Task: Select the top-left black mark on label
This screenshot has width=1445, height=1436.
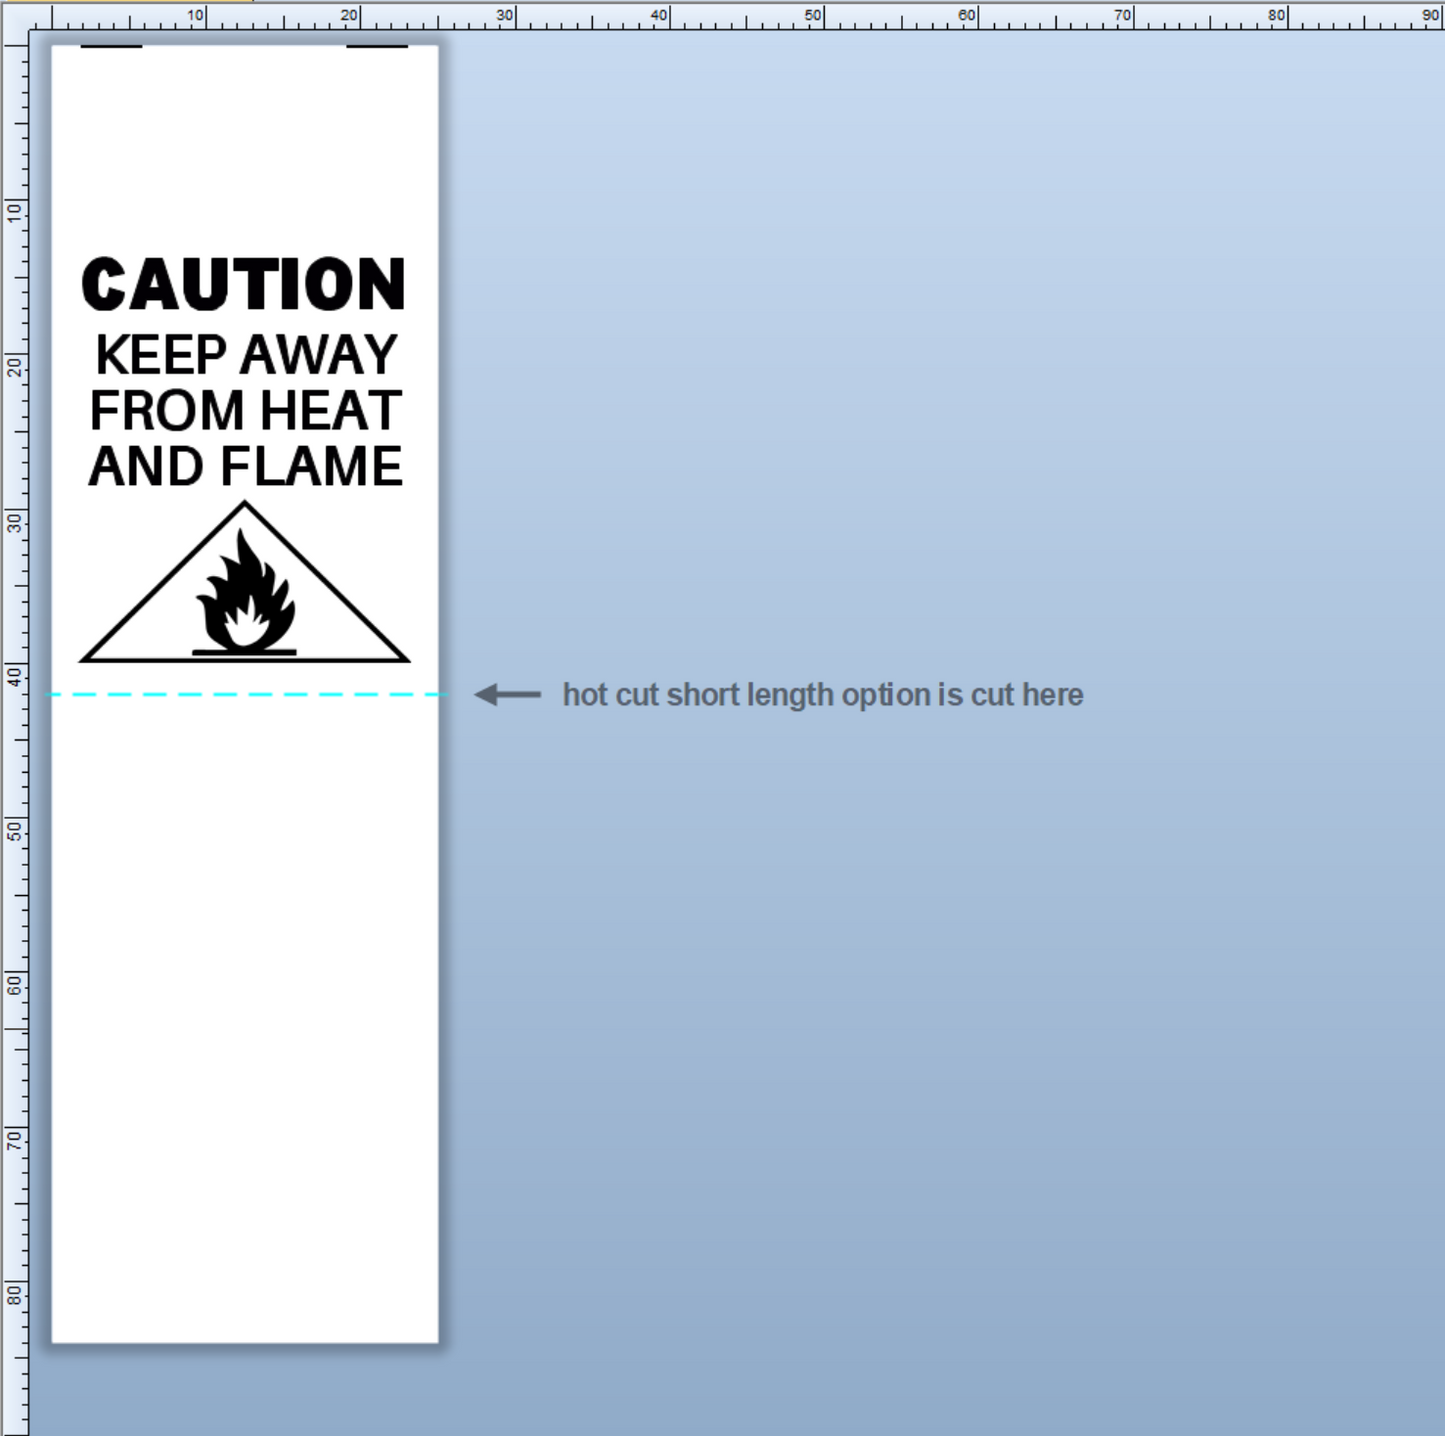Action: (x=111, y=46)
